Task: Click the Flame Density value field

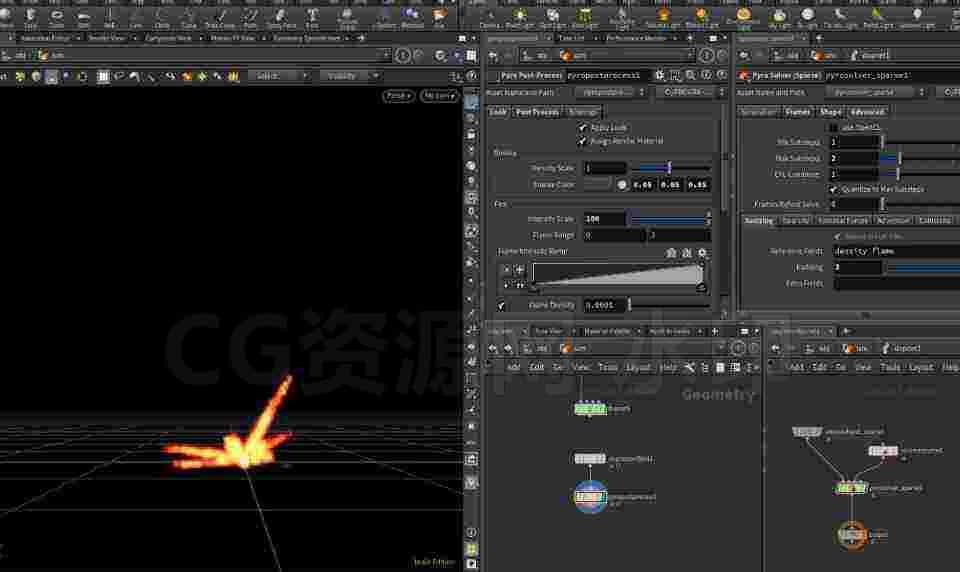Action: click(x=604, y=305)
